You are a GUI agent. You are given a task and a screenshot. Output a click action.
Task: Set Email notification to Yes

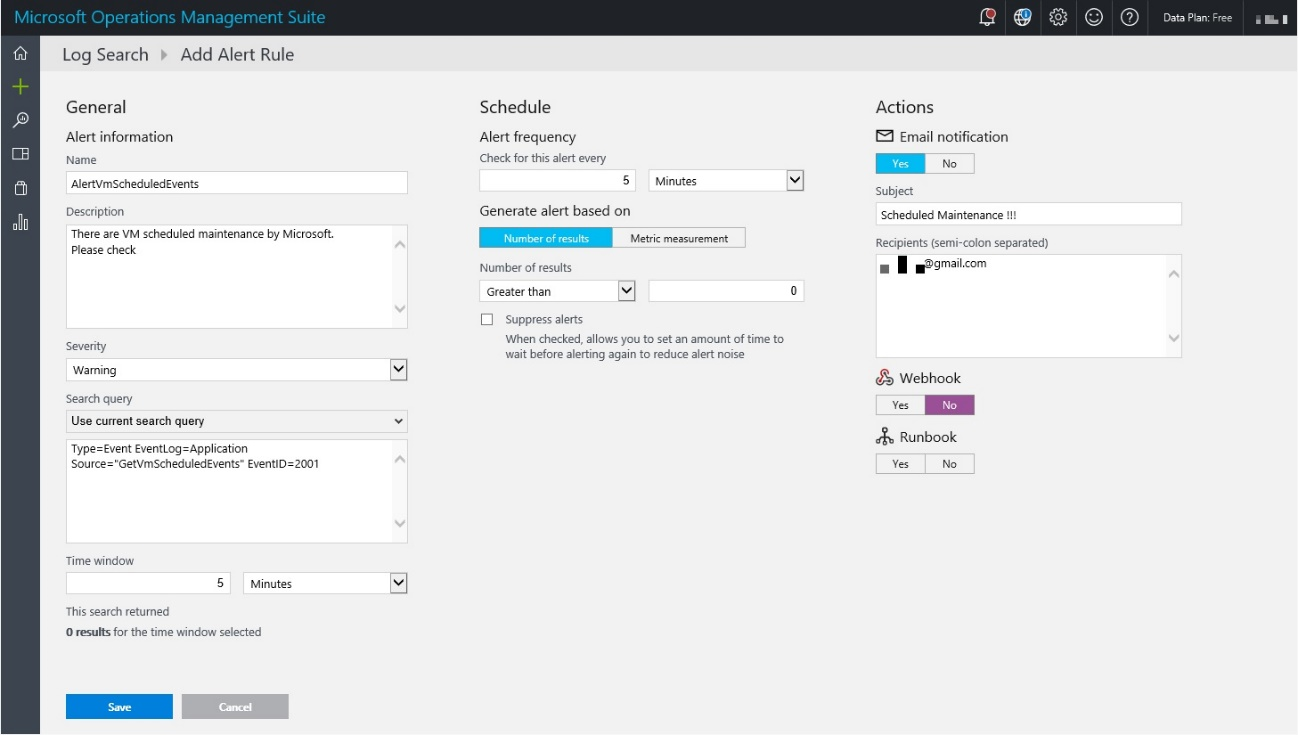click(x=900, y=164)
